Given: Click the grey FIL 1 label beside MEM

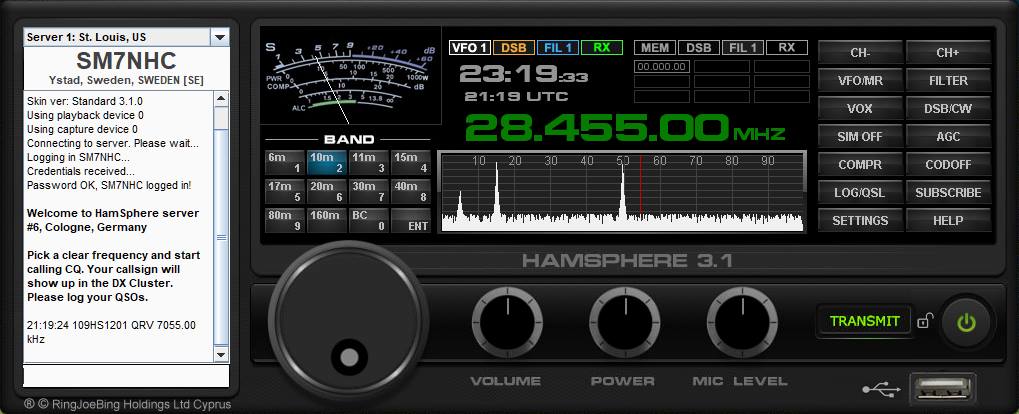Looking at the screenshot, I should pos(743,47).
